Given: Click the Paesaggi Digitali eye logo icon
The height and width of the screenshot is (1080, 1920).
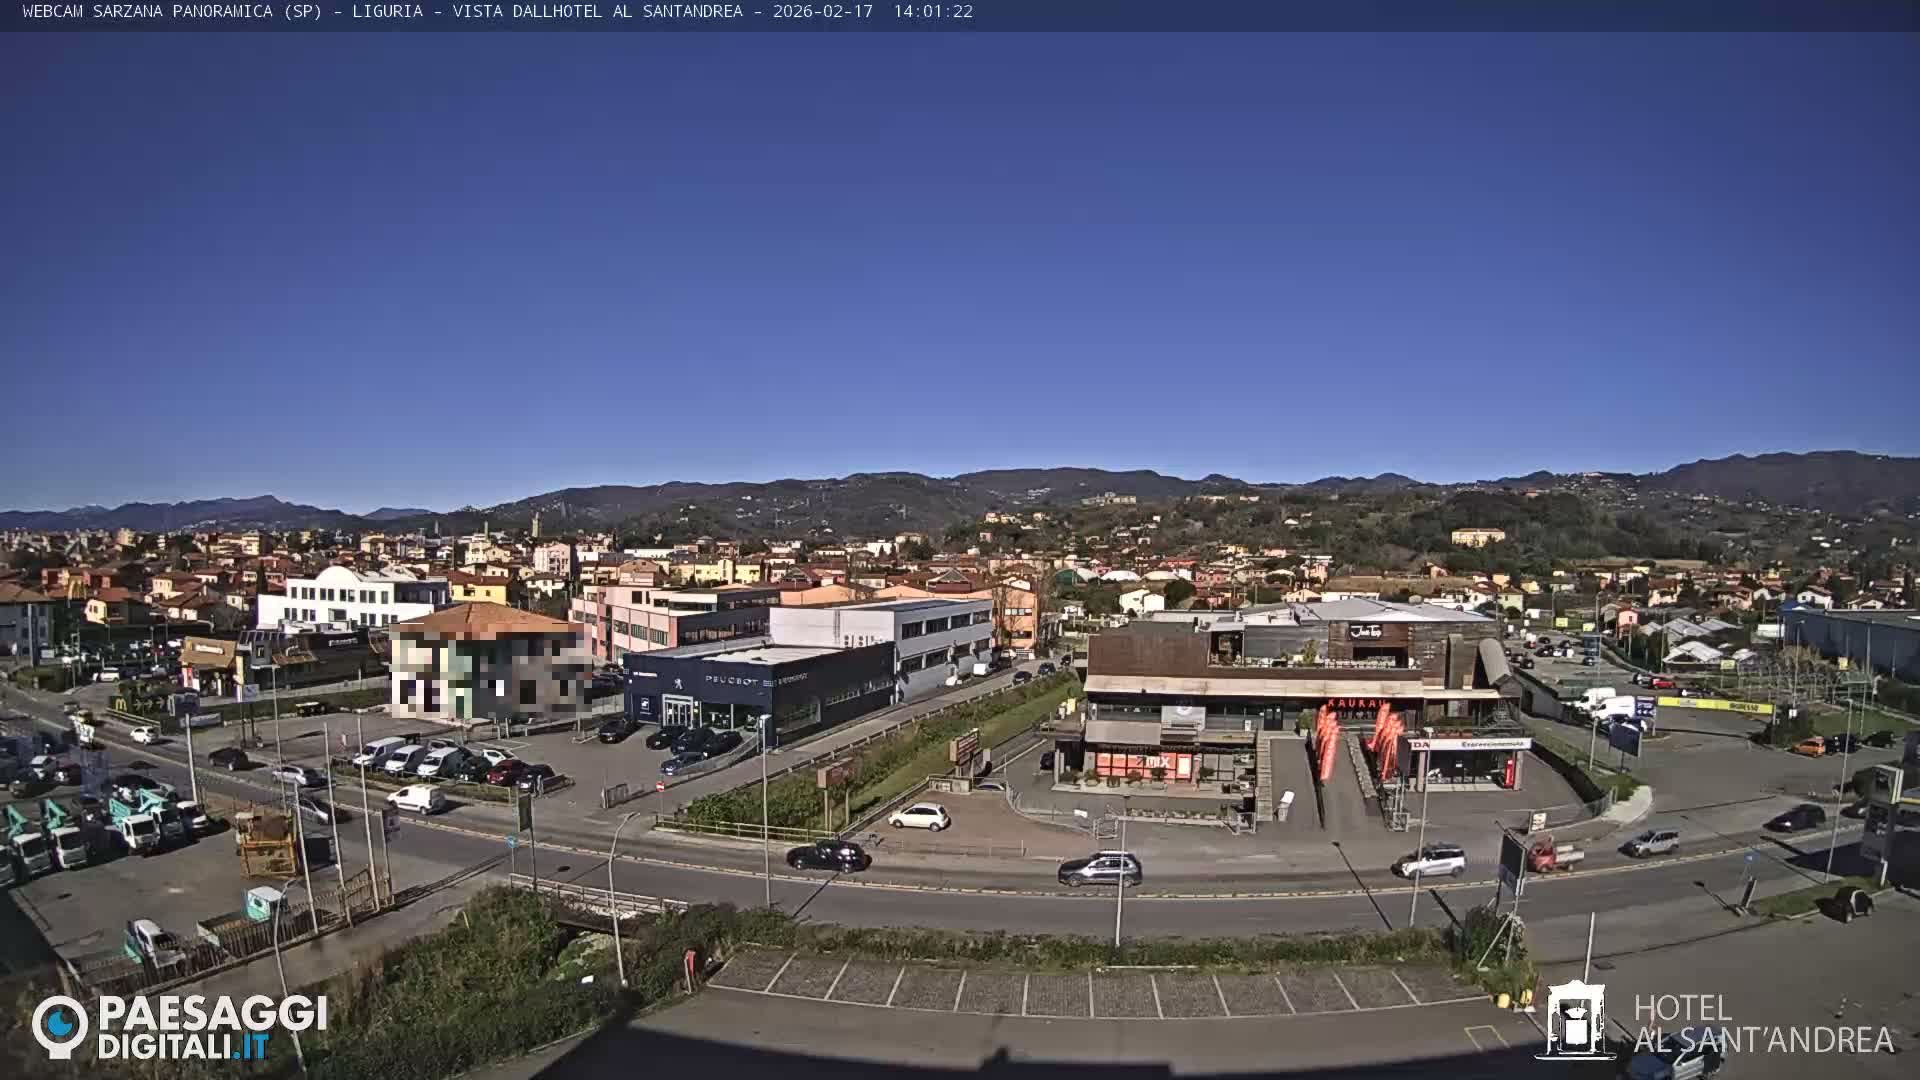Looking at the screenshot, I should pyautogui.click(x=60, y=1026).
